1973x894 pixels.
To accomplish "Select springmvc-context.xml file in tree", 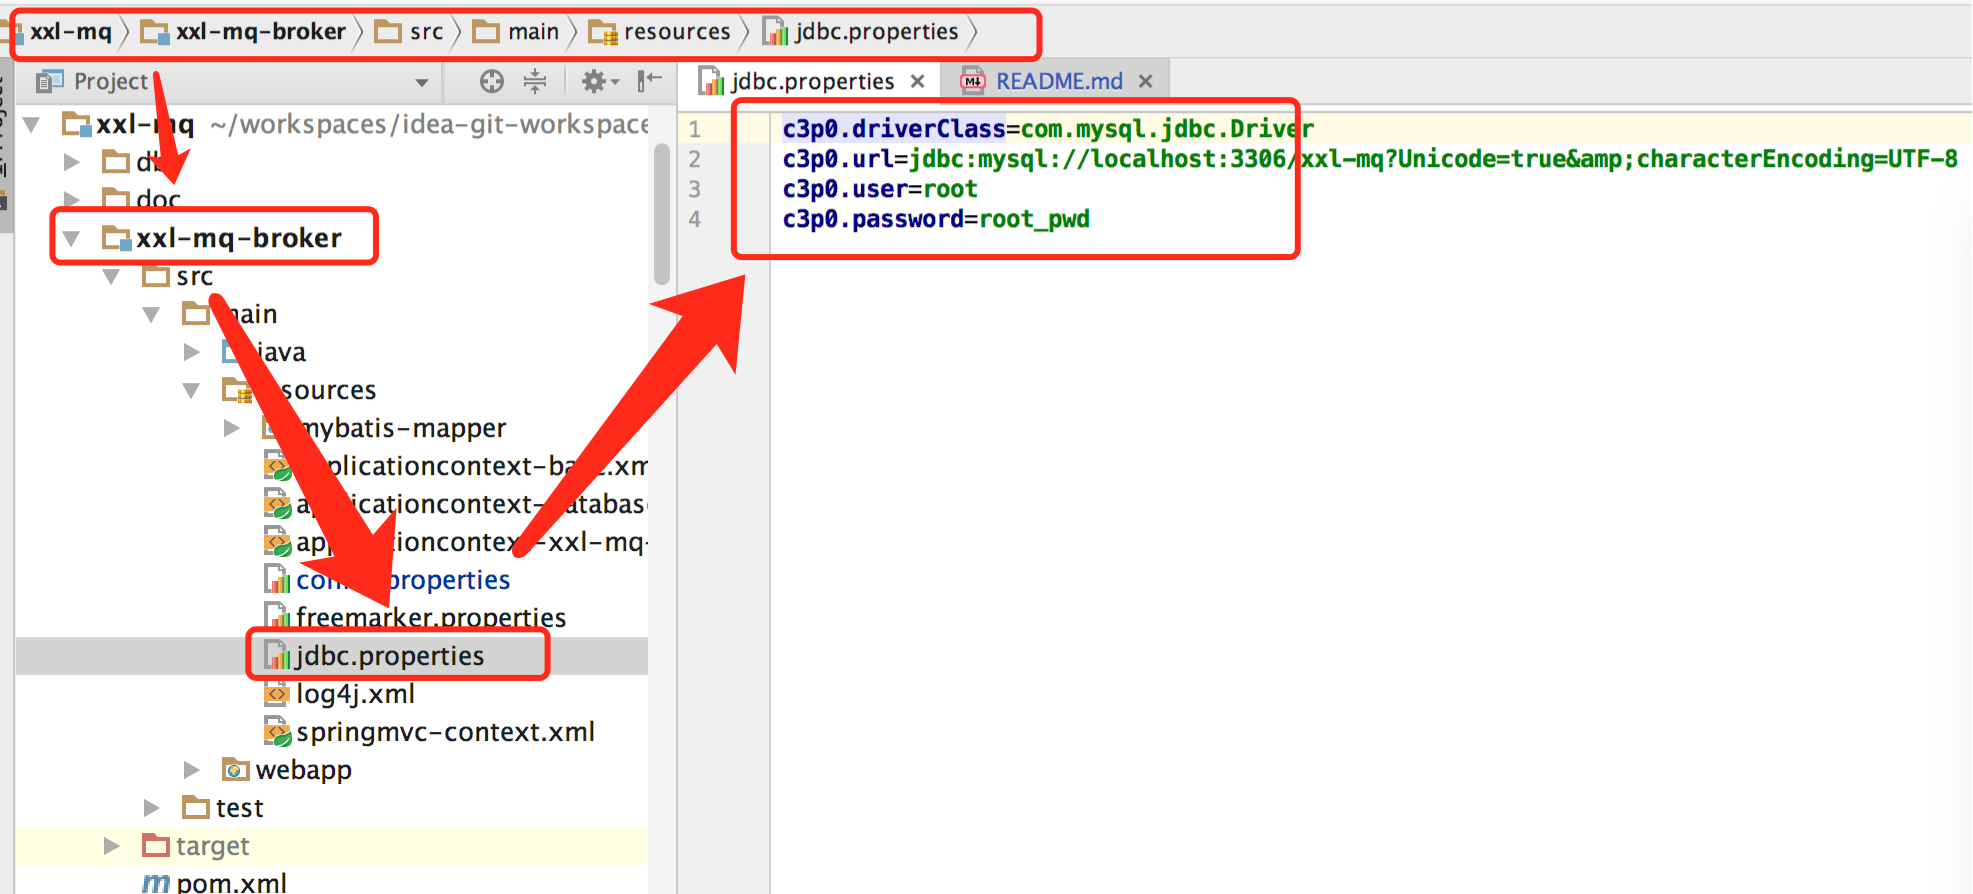I will 445,732.
